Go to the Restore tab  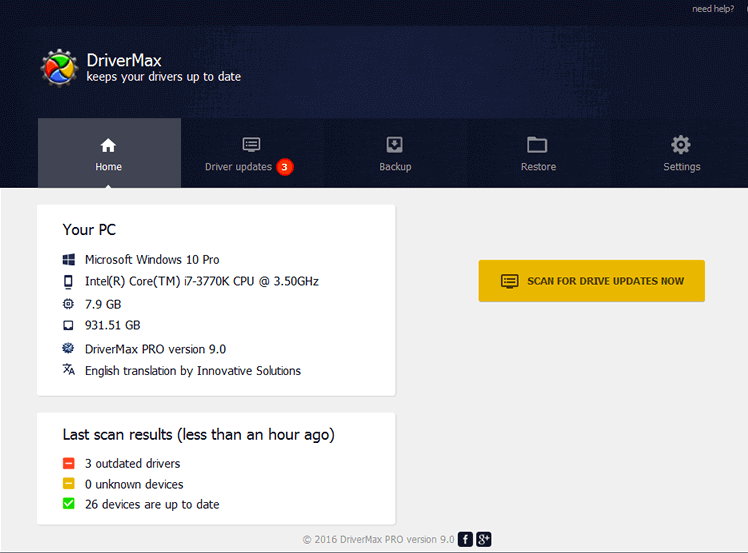coord(538,154)
